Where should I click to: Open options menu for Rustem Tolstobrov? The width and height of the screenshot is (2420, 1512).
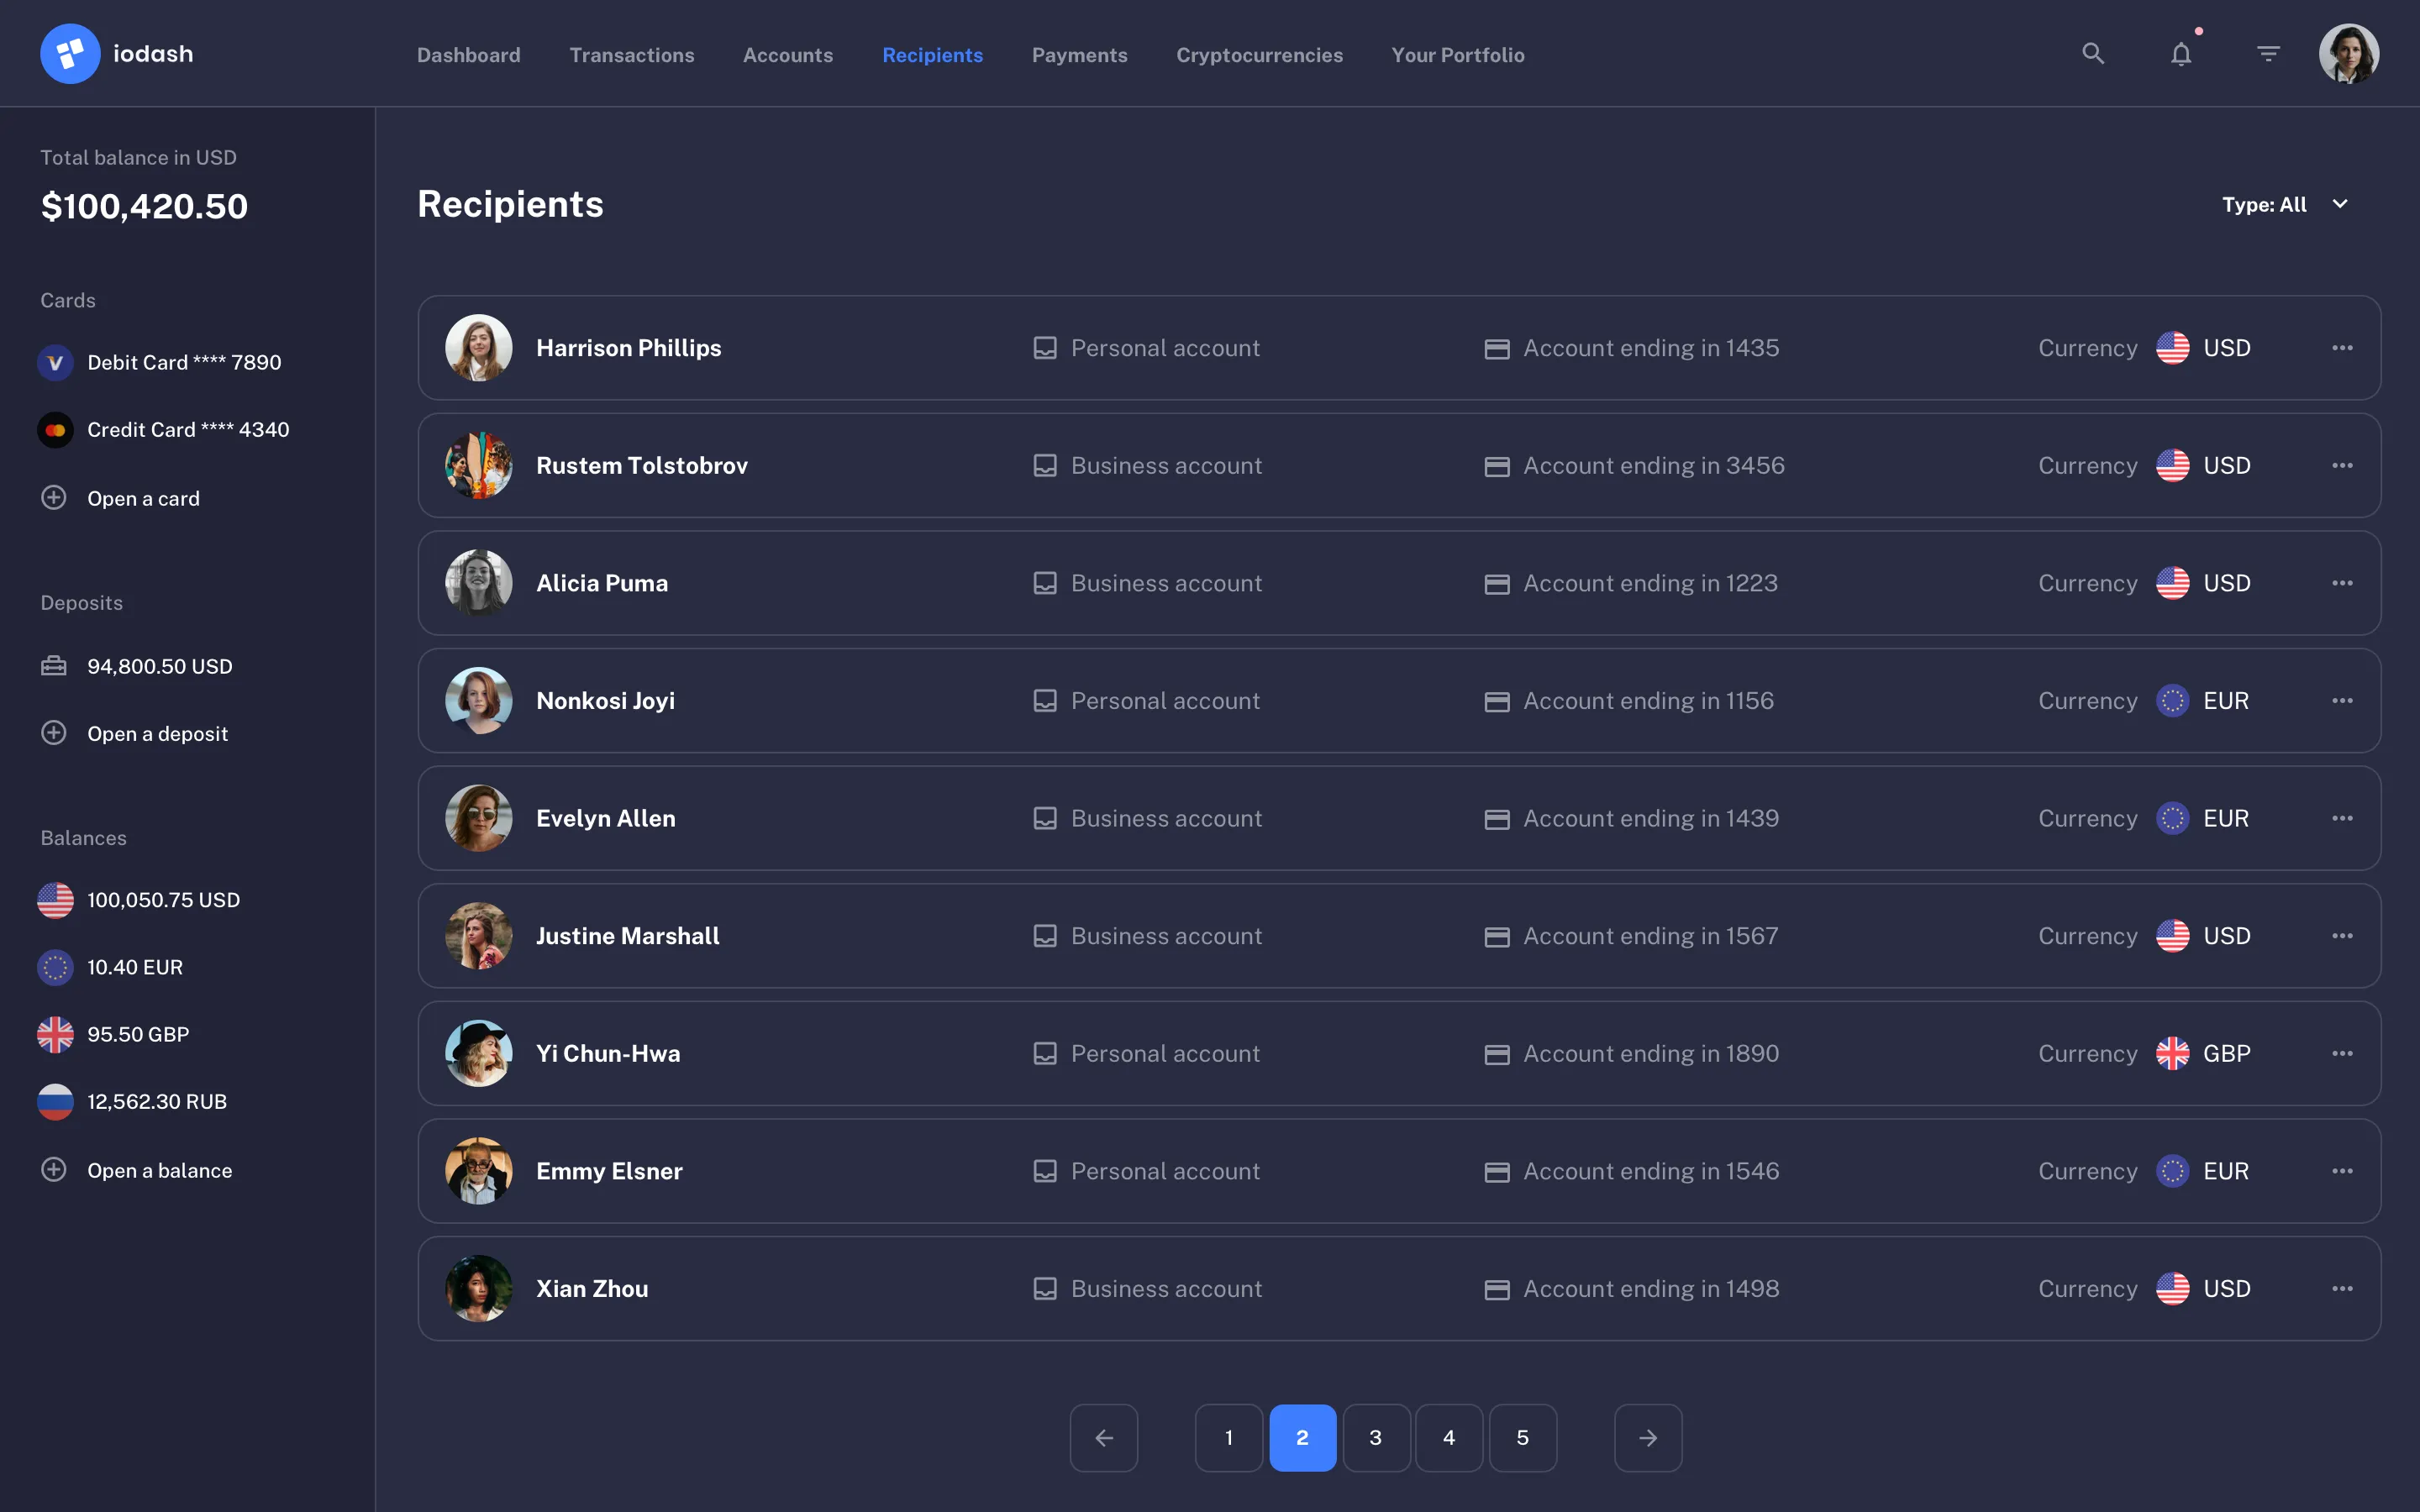[2344, 465]
